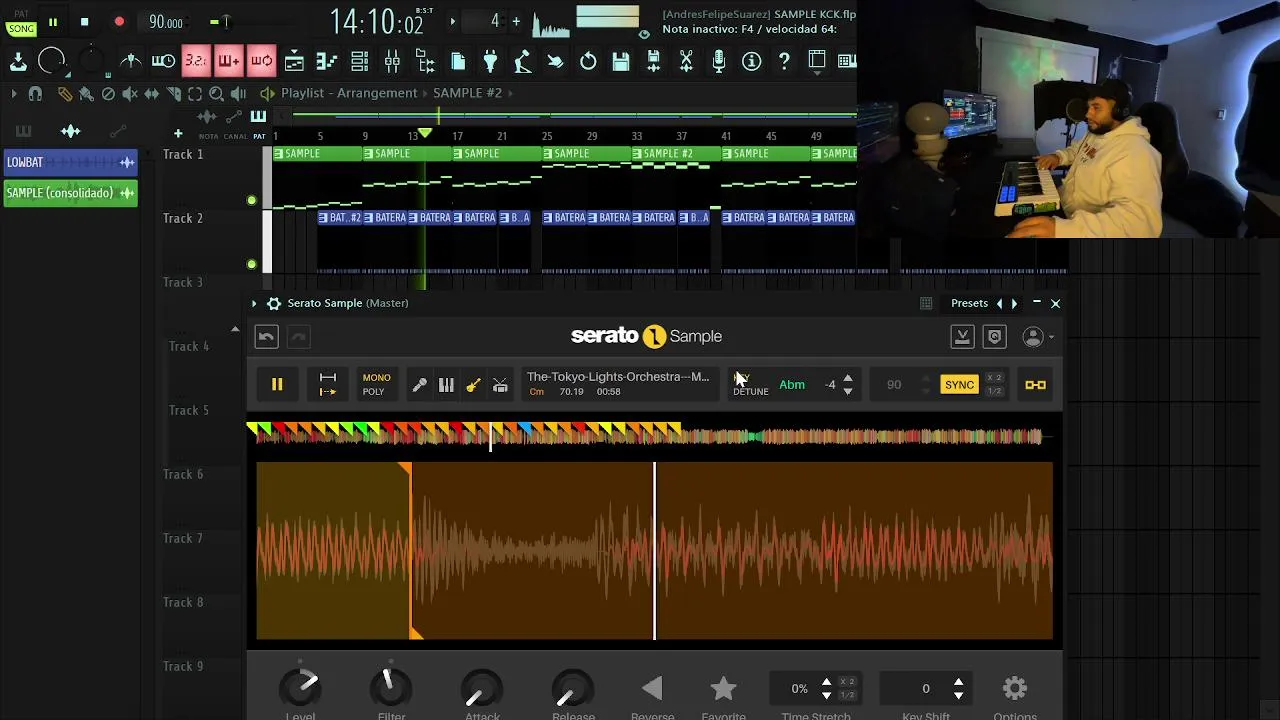Click the scissors edit audio icon
This screenshot has width=1280, height=720.
click(686, 61)
